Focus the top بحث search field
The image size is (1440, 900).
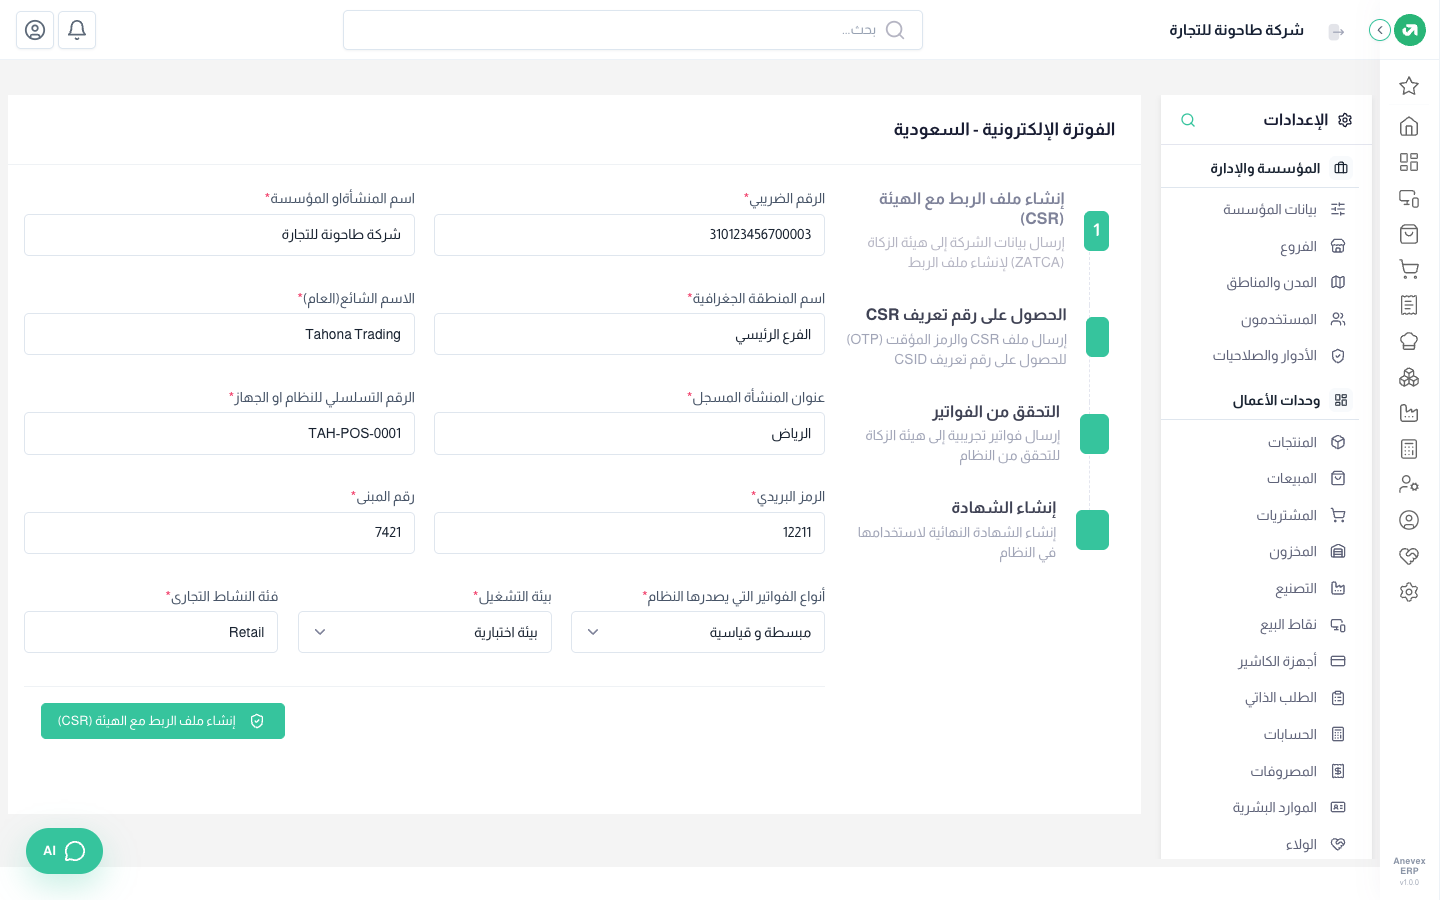coord(633,30)
